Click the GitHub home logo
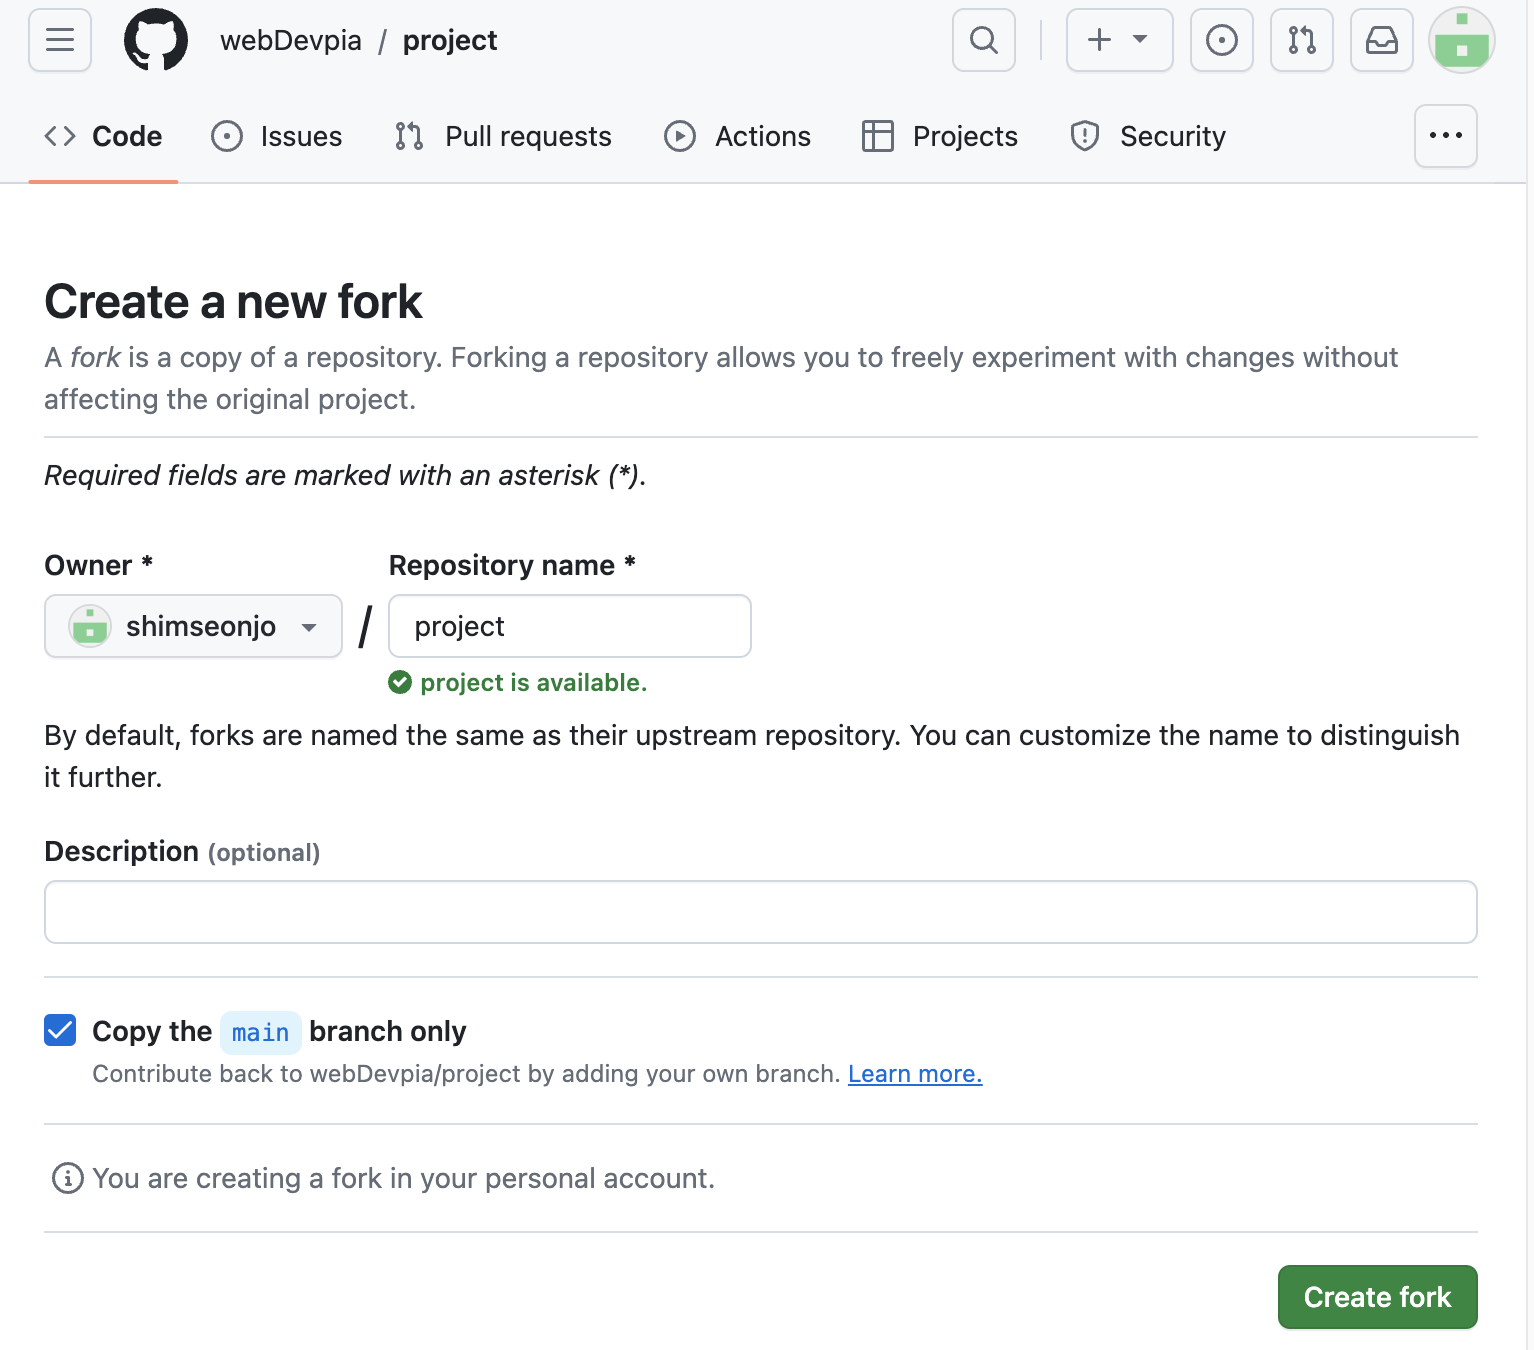 pos(155,40)
